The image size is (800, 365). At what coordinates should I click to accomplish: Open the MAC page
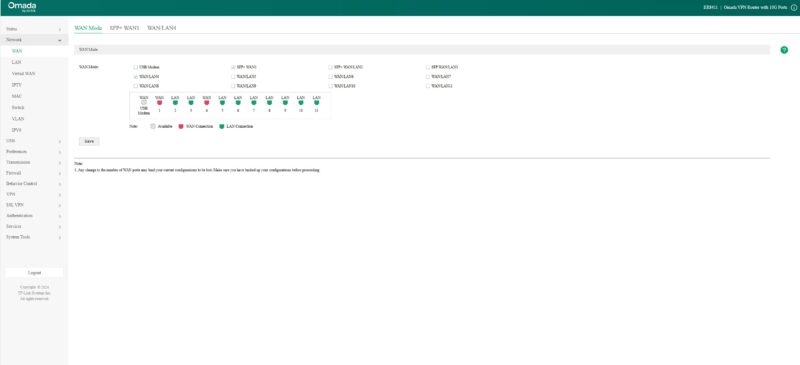pyautogui.click(x=34, y=96)
